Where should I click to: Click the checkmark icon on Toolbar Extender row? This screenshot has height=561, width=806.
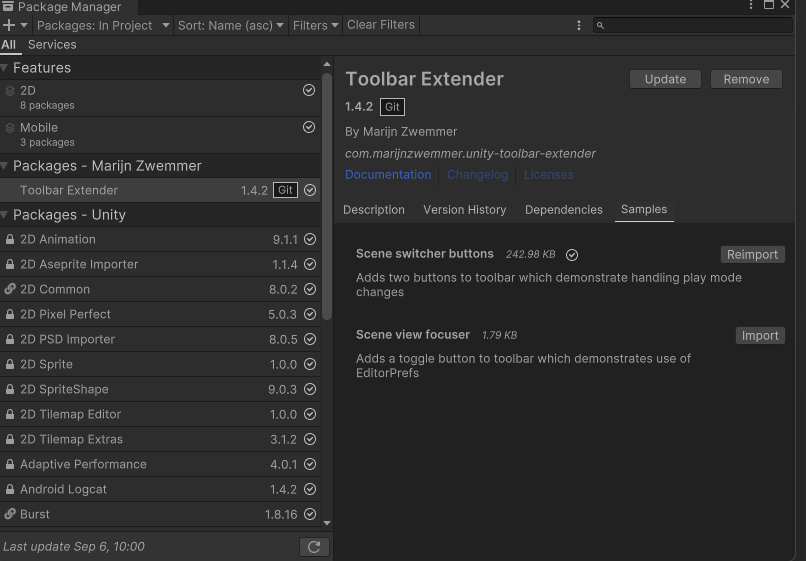pos(309,190)
